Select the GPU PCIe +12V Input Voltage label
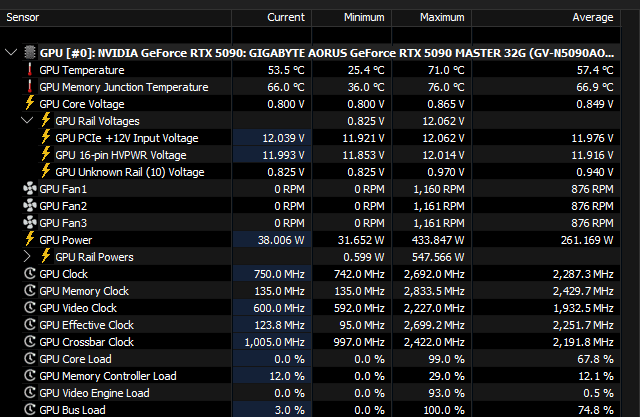This screenshot has height=417, width=640. point(127,138)
